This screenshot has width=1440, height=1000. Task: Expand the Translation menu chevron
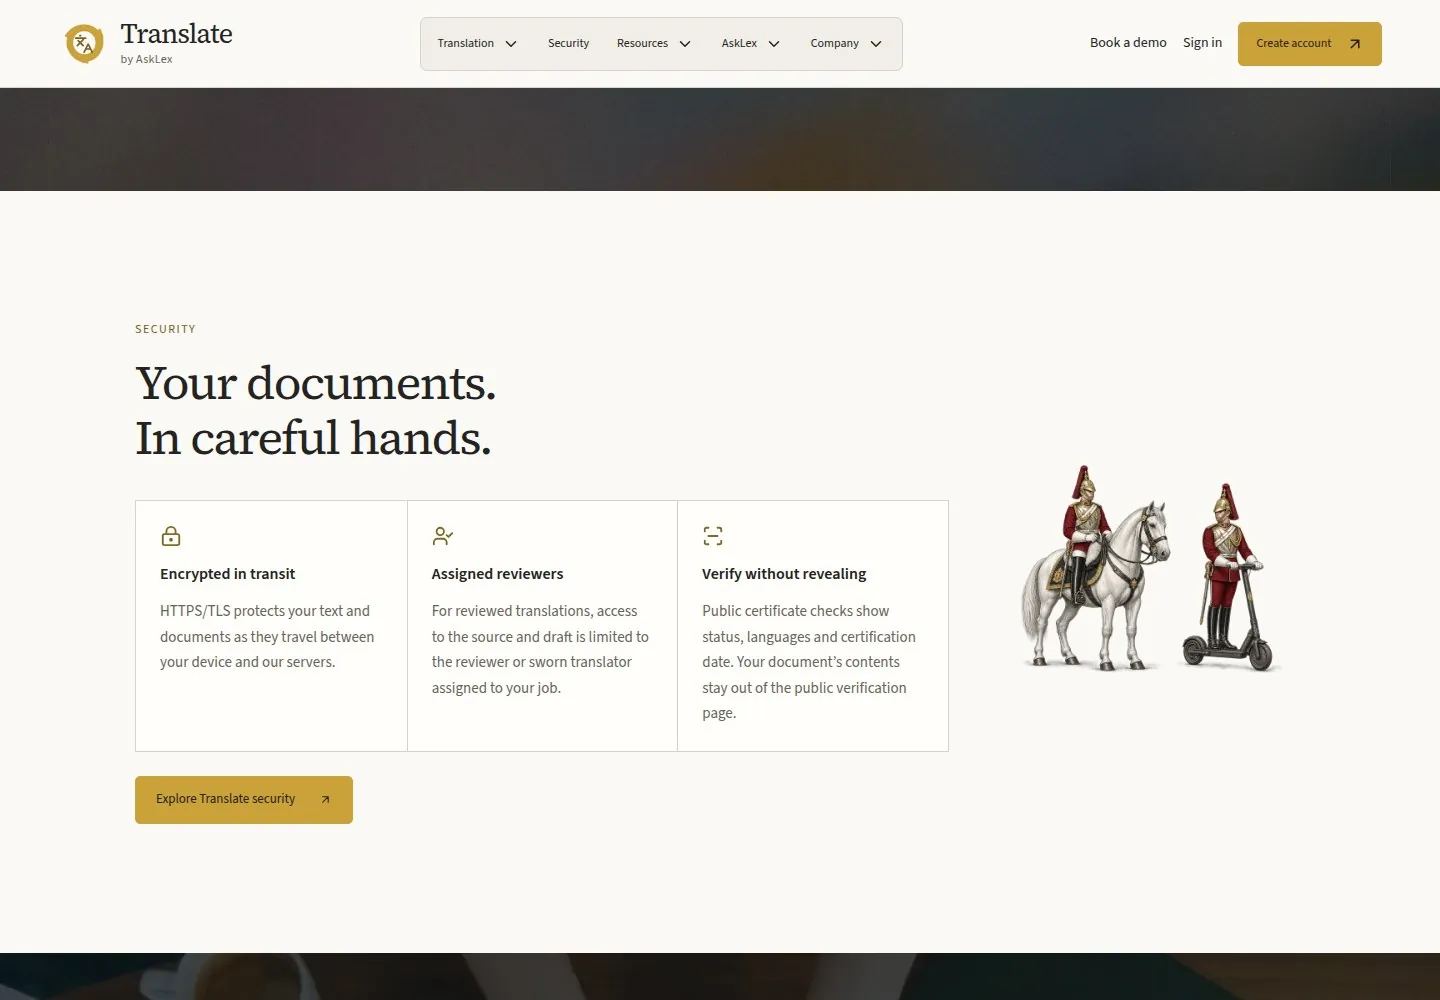[x=511, y=44]
